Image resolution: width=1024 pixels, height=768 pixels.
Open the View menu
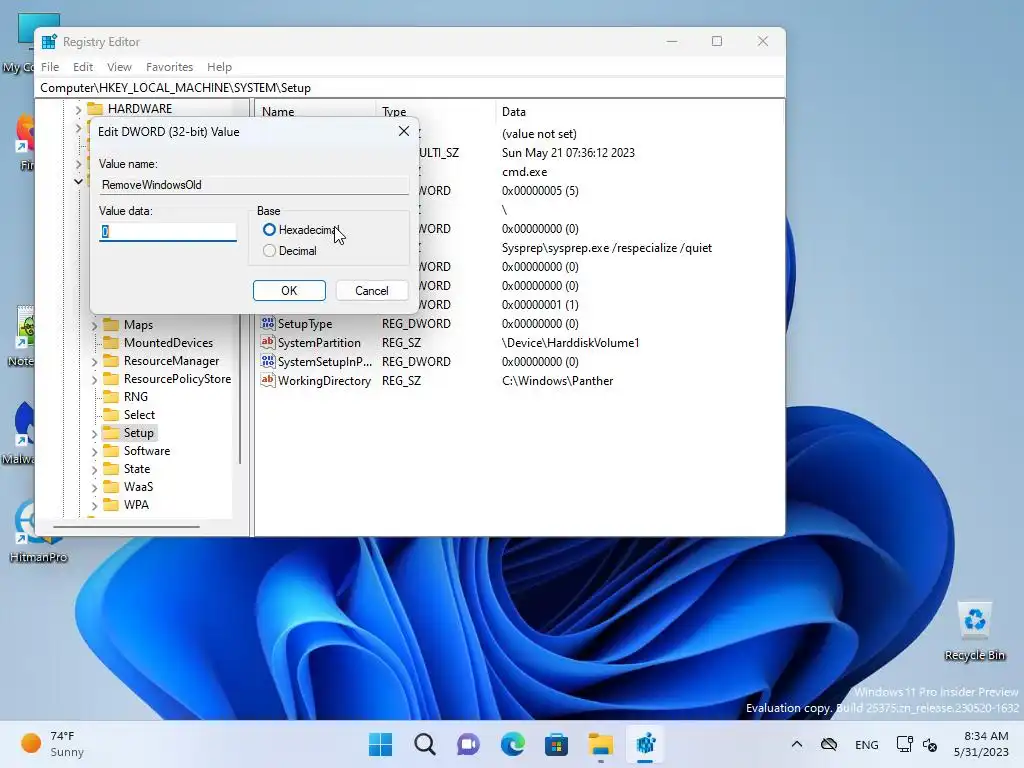(120, 67)
